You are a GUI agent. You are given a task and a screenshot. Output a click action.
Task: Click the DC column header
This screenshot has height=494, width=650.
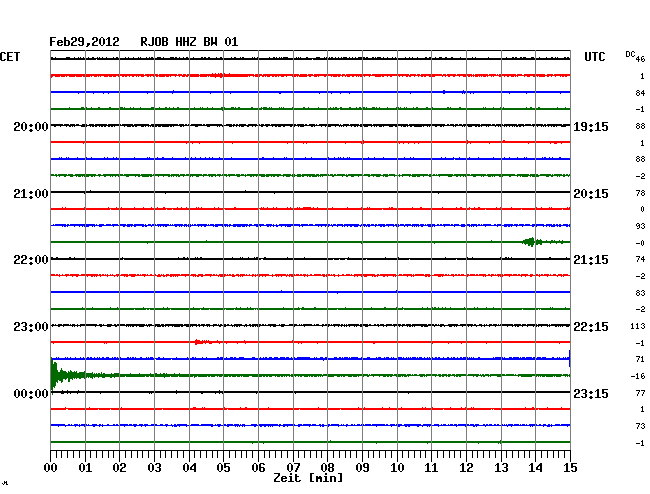630,55
